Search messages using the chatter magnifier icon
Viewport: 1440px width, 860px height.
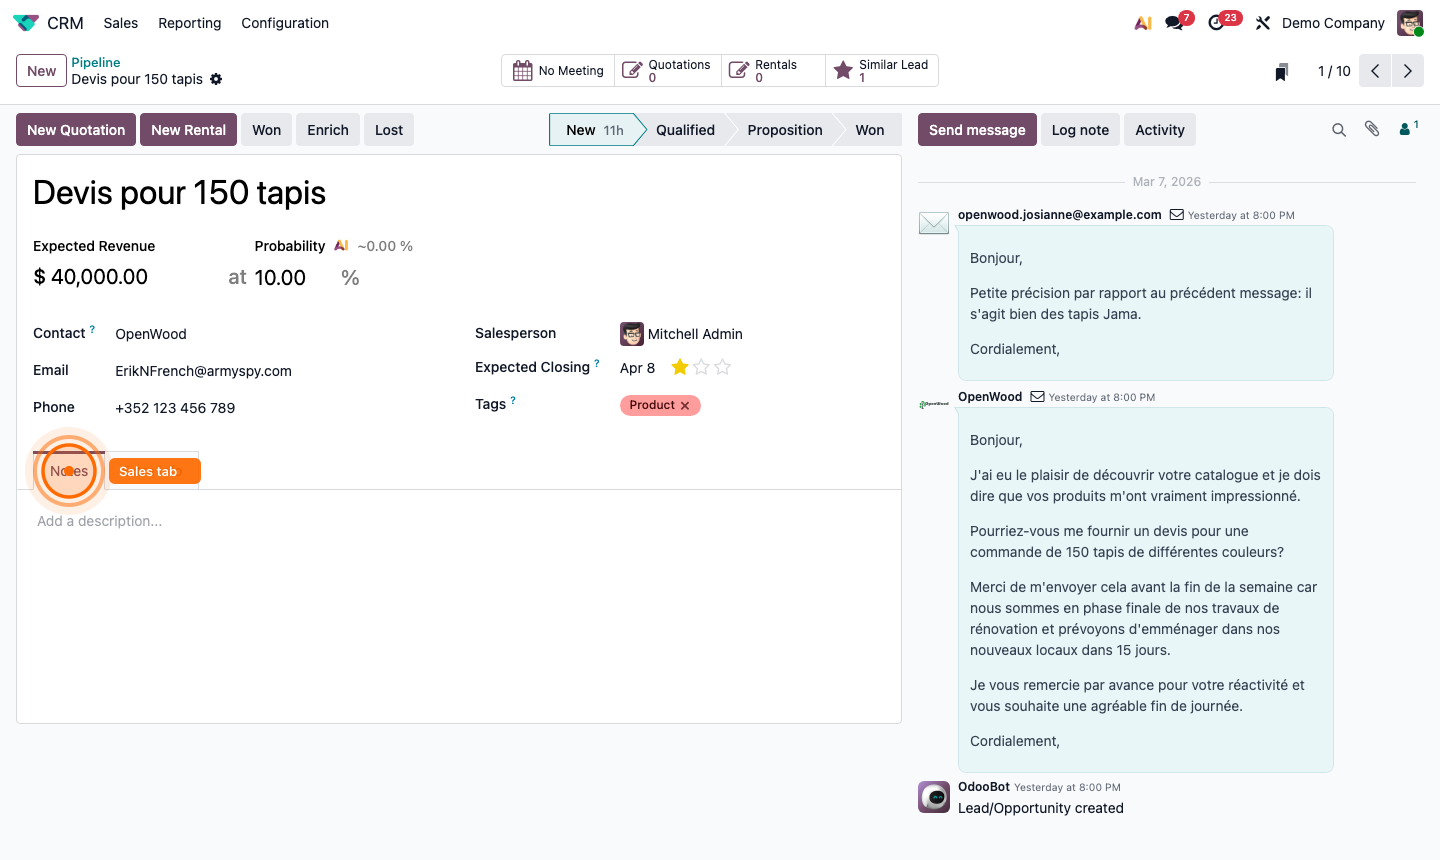pyautogui.click(x=1339, y=129)
